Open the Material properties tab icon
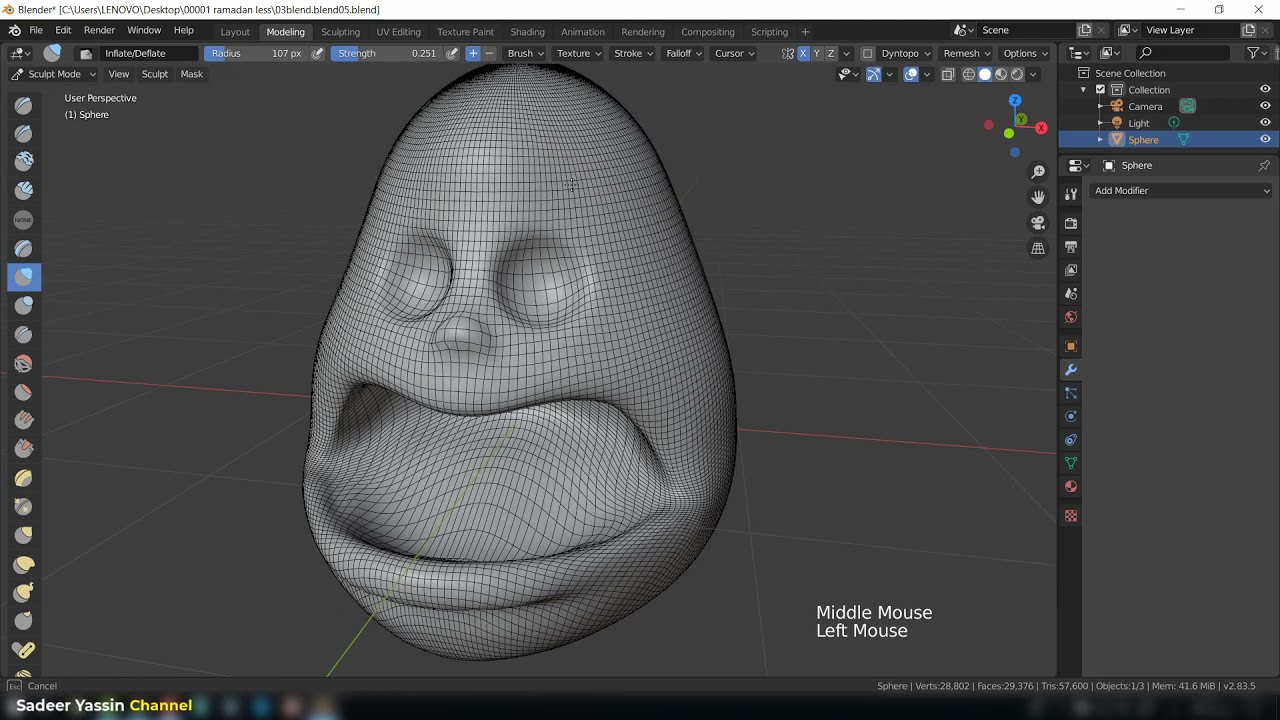 click(x=1071, y=487)
